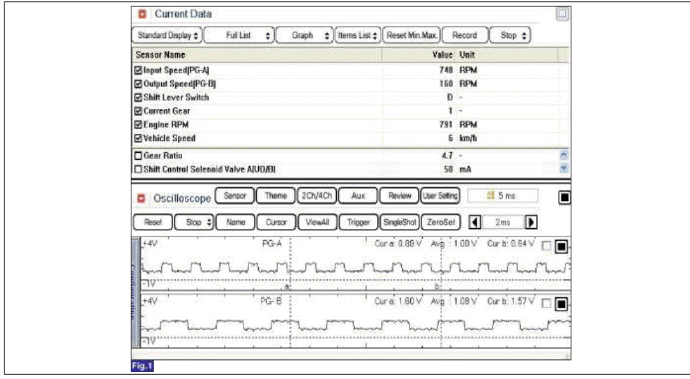This screenshot has height=379, width=690.
Task: Open Trigger settings
Action: 359,222
